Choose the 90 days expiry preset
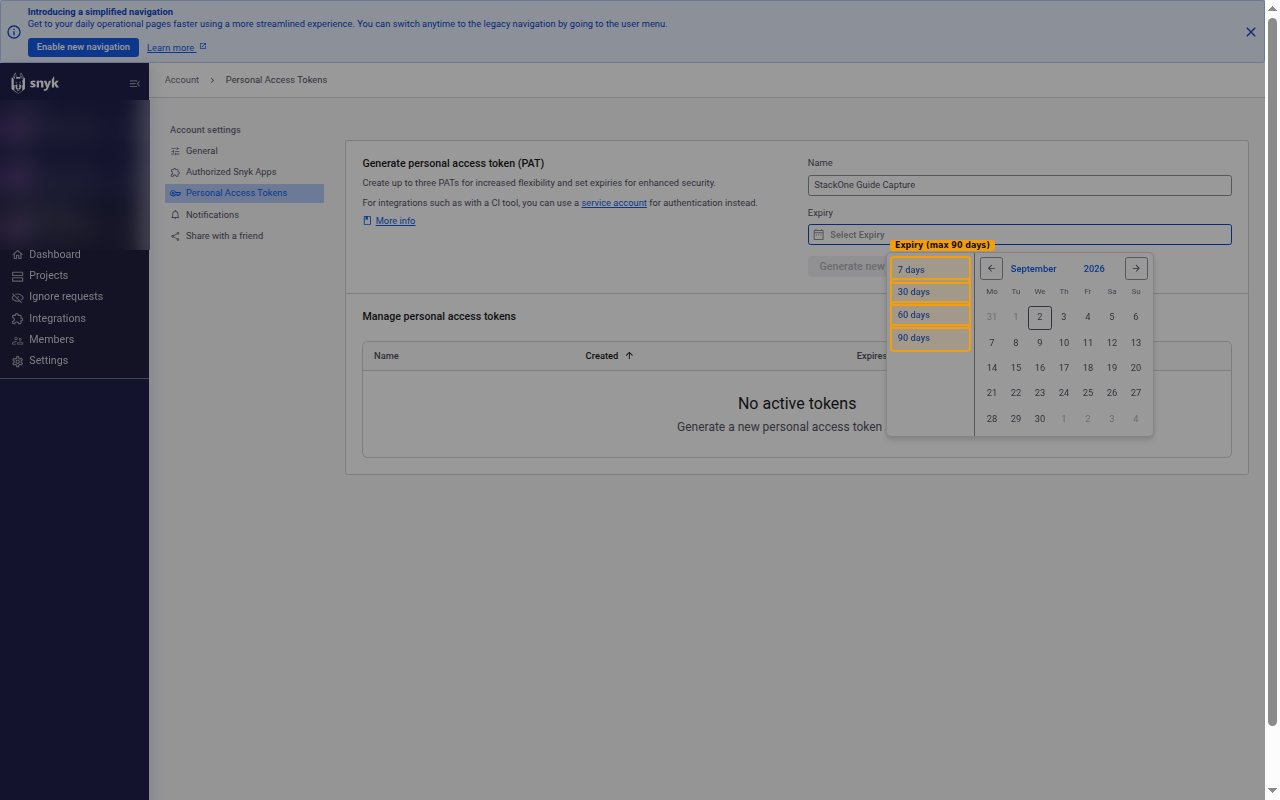The height and width of the screenshot is (800, 1280). [930, 338]
